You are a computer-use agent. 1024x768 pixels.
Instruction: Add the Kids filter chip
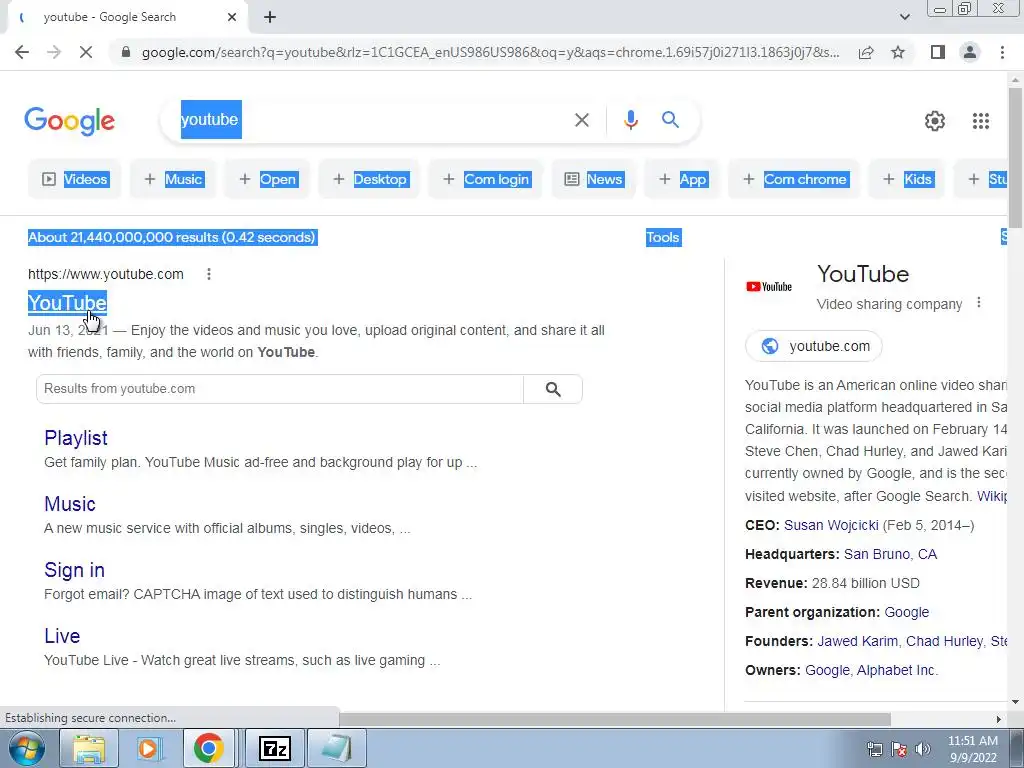point(906,179)
